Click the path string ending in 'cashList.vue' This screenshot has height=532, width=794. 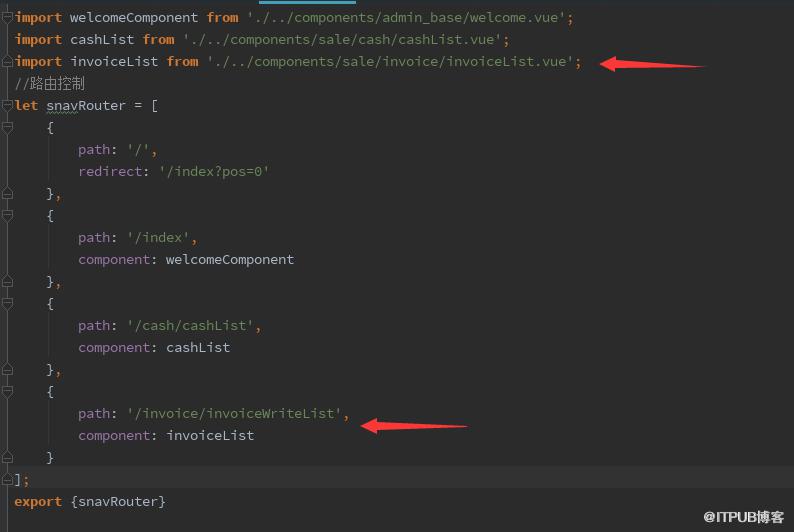tap(342, 39)
